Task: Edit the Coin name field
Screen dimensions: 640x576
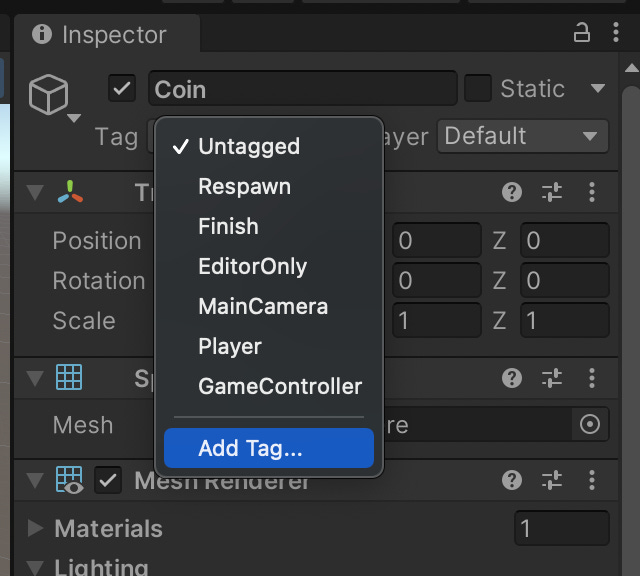Action: [302, 88]
